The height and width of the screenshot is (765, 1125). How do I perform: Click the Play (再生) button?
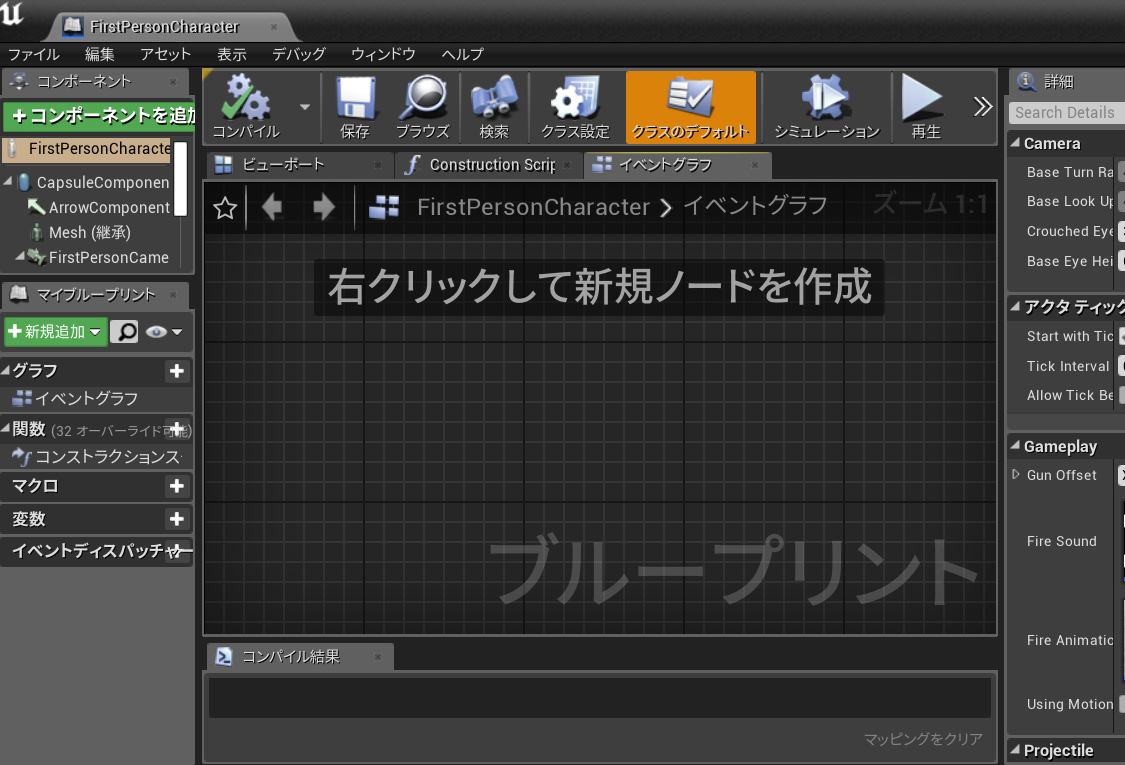click(925, 106)
